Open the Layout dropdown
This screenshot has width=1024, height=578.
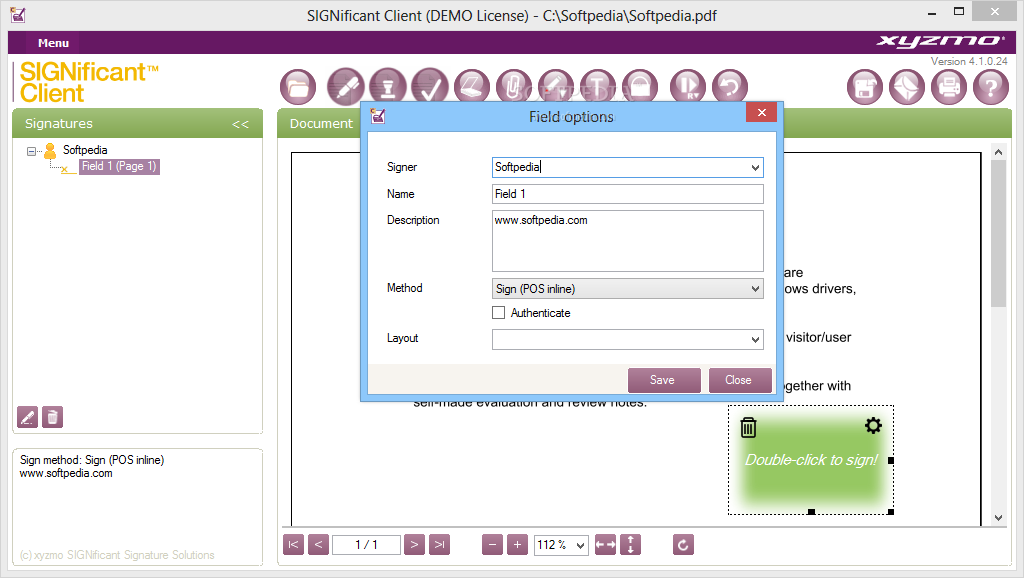(x=755, y=339)
